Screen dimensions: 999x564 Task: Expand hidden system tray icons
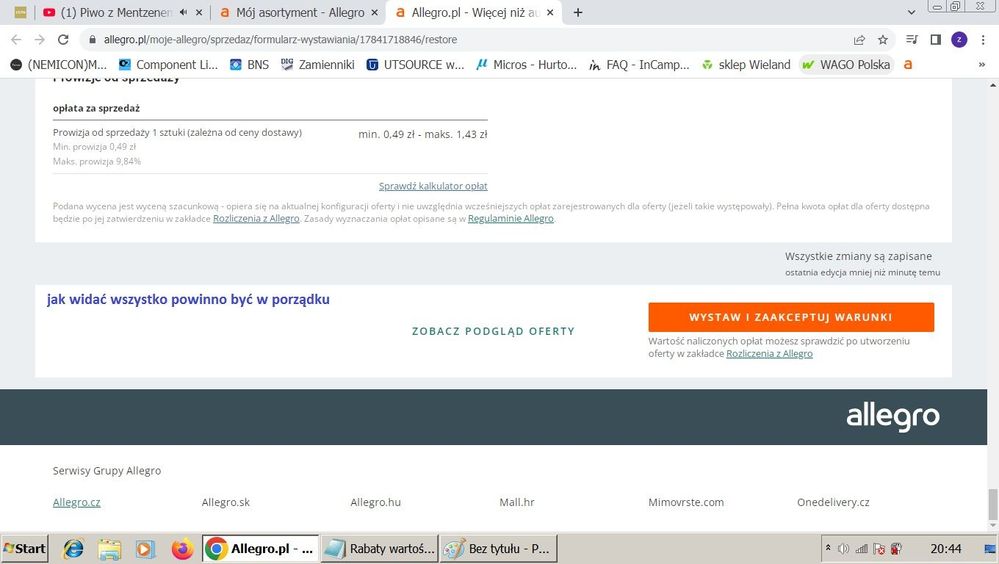click(x=830, y=549)
